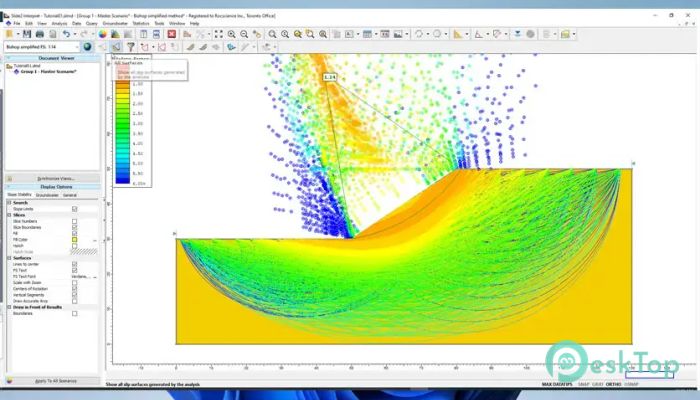700x400 pixels.
Task: Click the Print icon in toolbar
Action: [40, 34]
